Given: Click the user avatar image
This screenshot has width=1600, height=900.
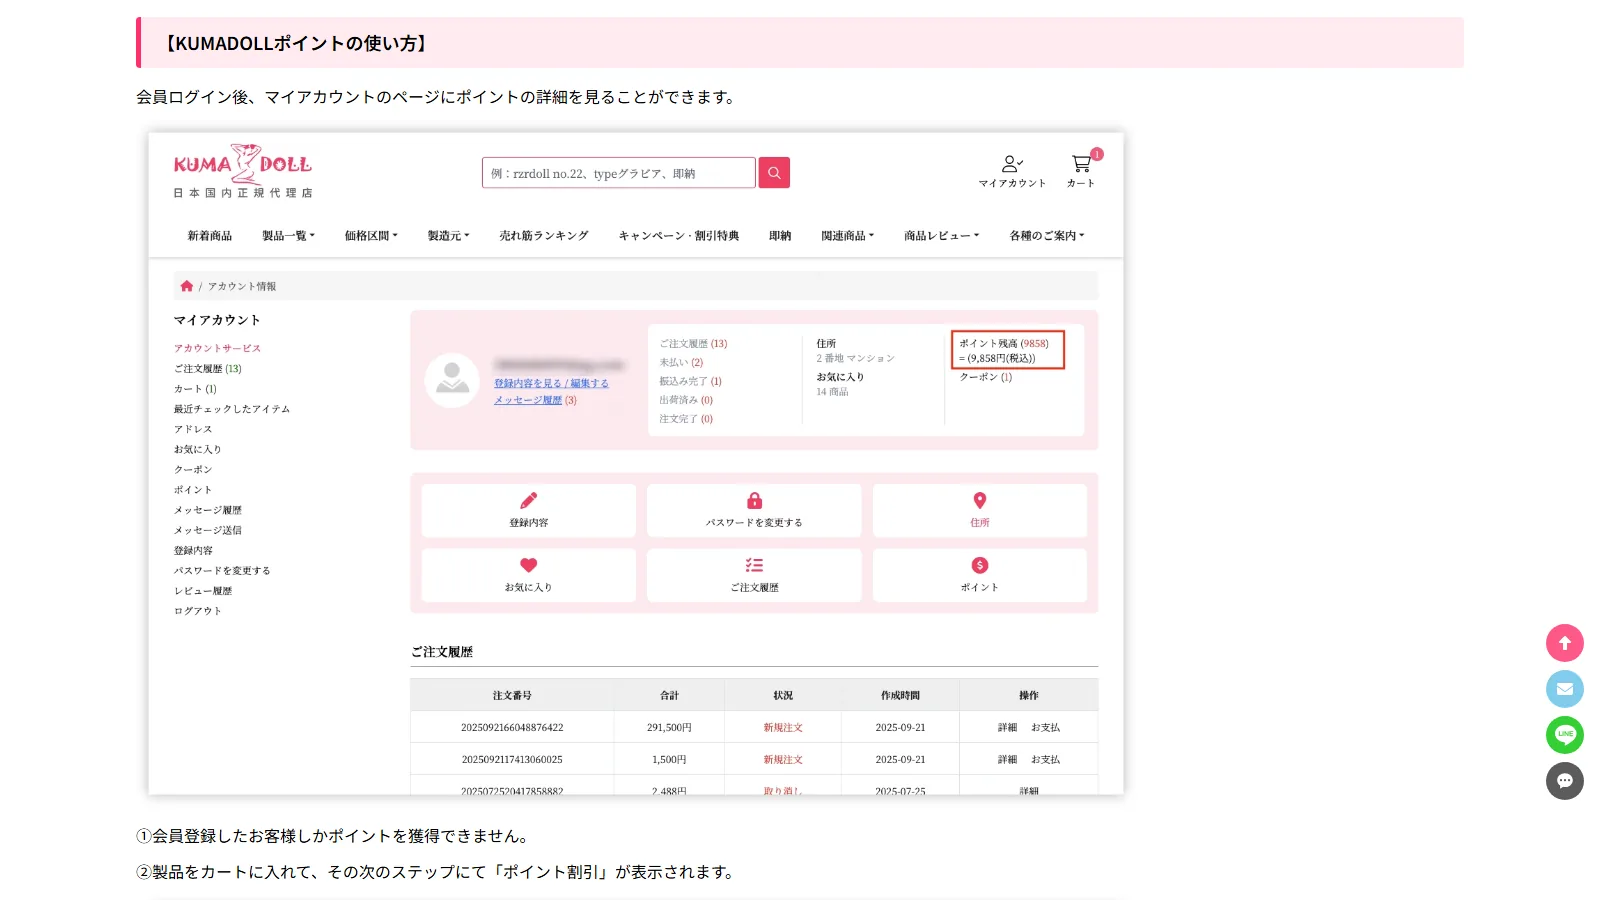Looking at the screenshot, I should (452, 380).
